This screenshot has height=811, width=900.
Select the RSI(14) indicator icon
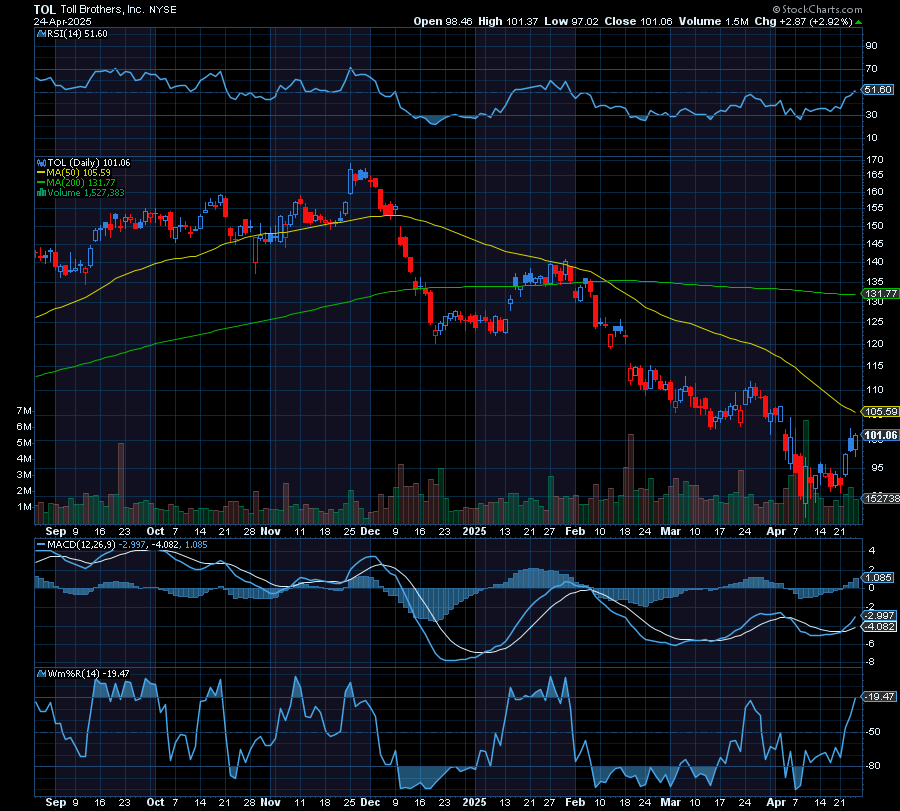[x=41, y=33]
